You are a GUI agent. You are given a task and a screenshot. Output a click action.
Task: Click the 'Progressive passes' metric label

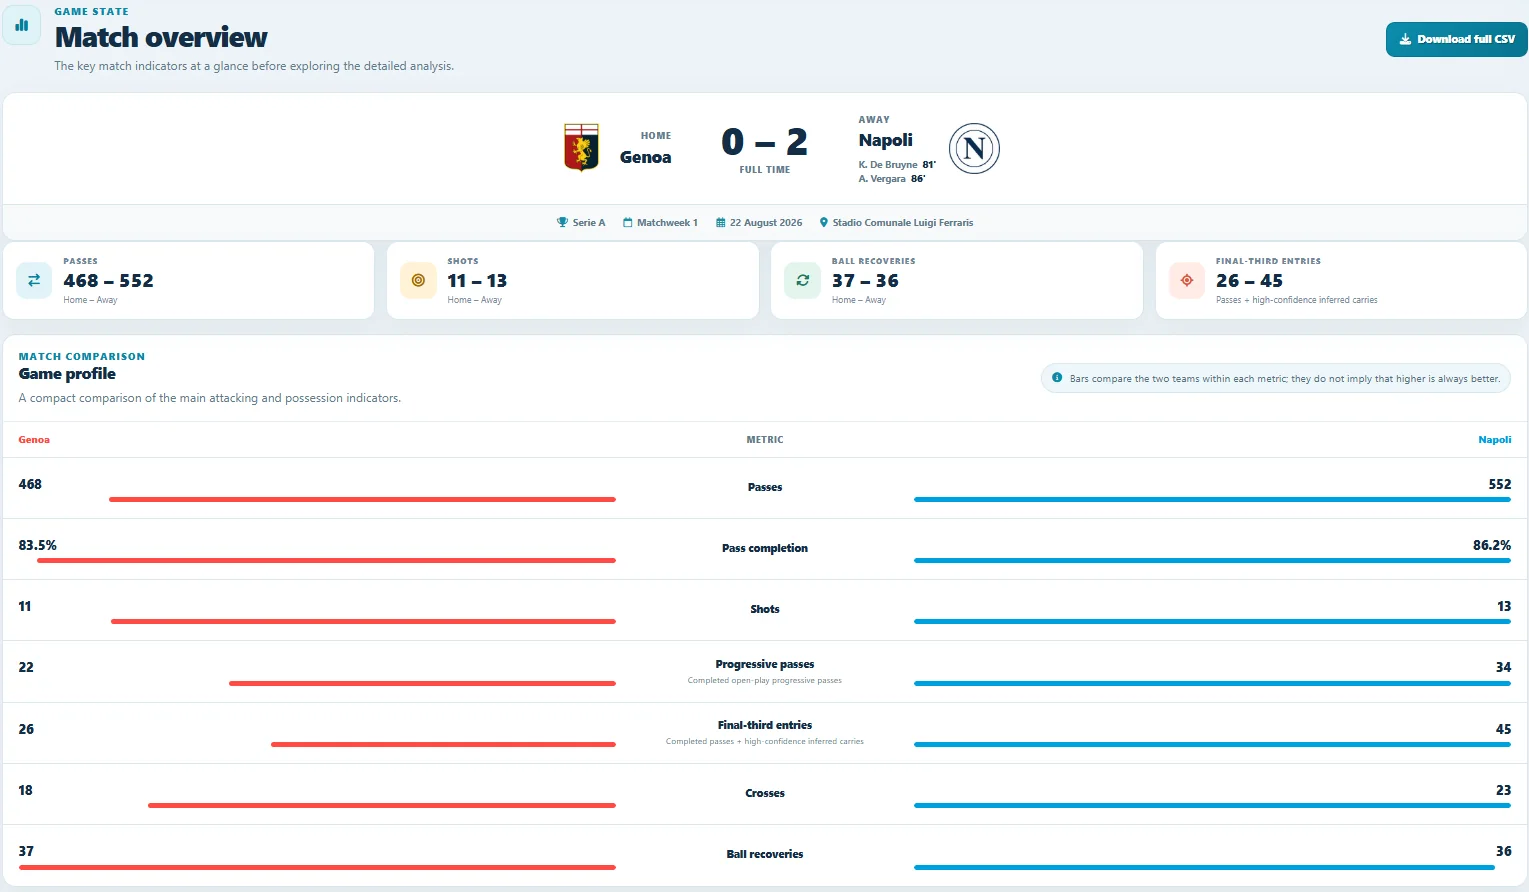[765, 665]
